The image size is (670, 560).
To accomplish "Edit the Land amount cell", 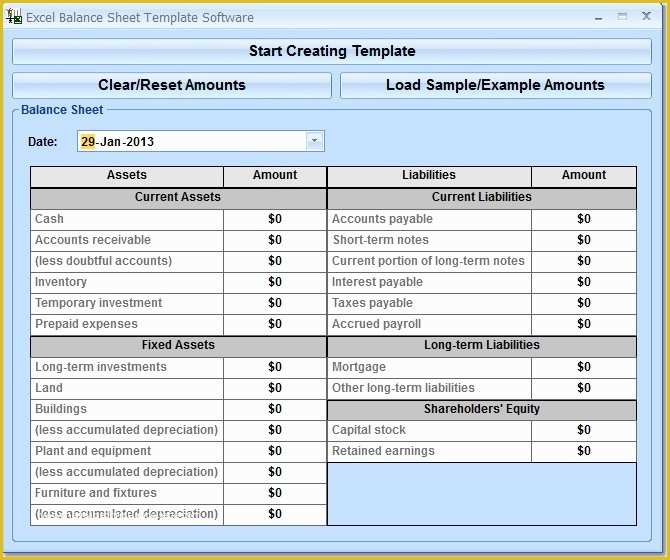I will point(275,388).
